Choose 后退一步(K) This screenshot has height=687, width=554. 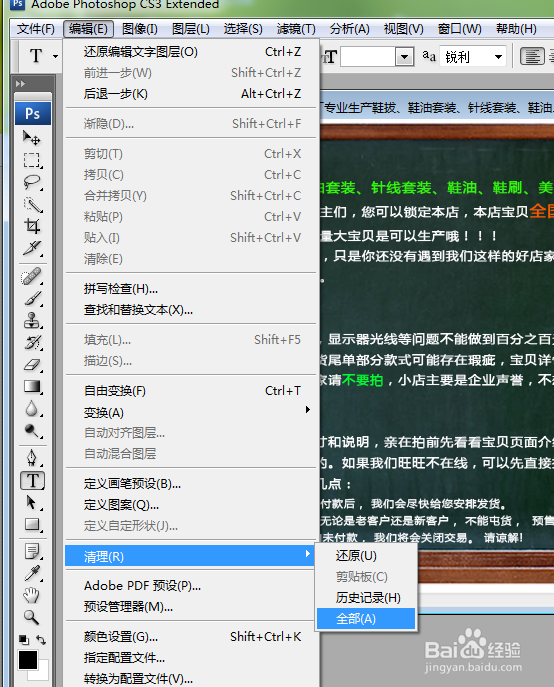pyautogui.click(x=191, y=94)
